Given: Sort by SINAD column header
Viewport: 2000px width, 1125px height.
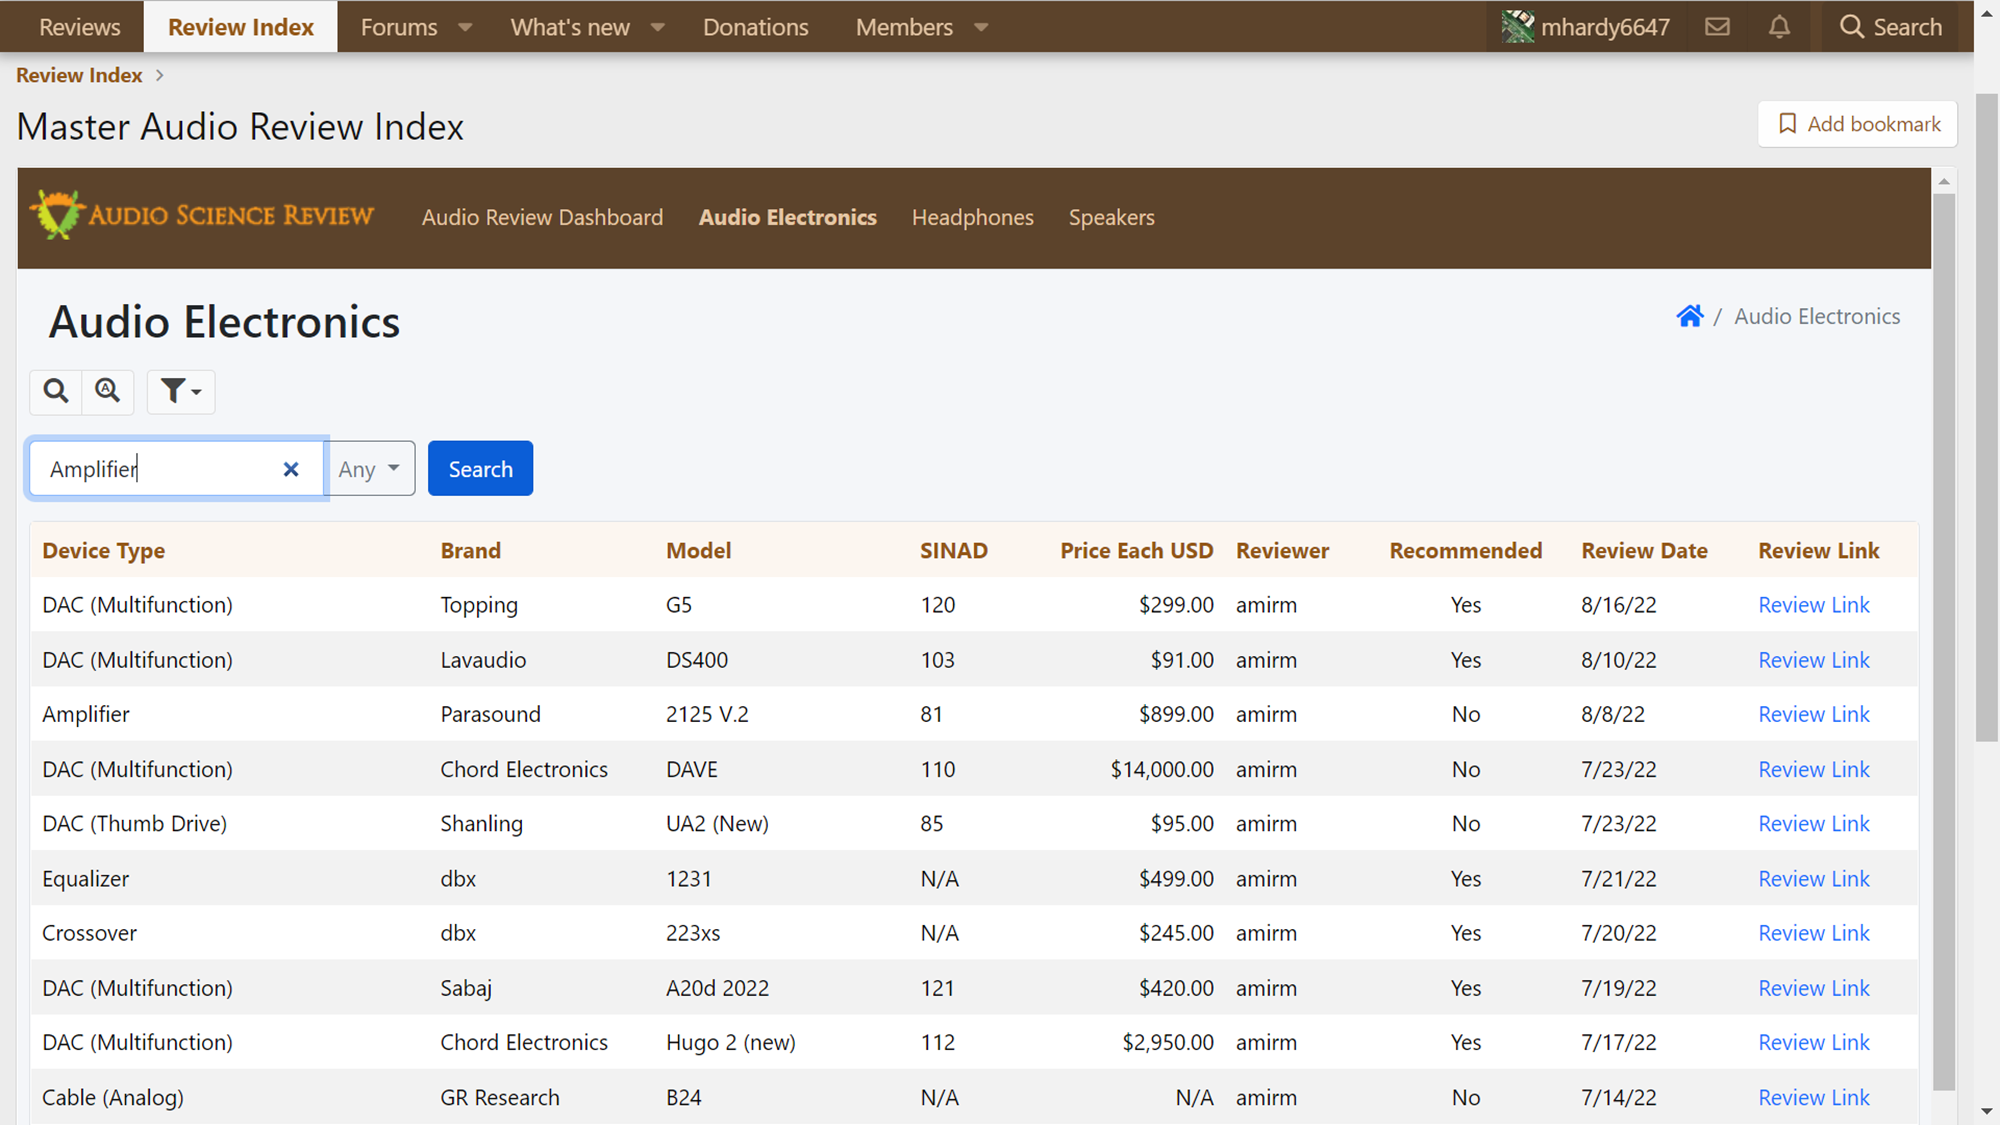Looking at the screenshot, I should pyautogui.click(x=953, y=551).
